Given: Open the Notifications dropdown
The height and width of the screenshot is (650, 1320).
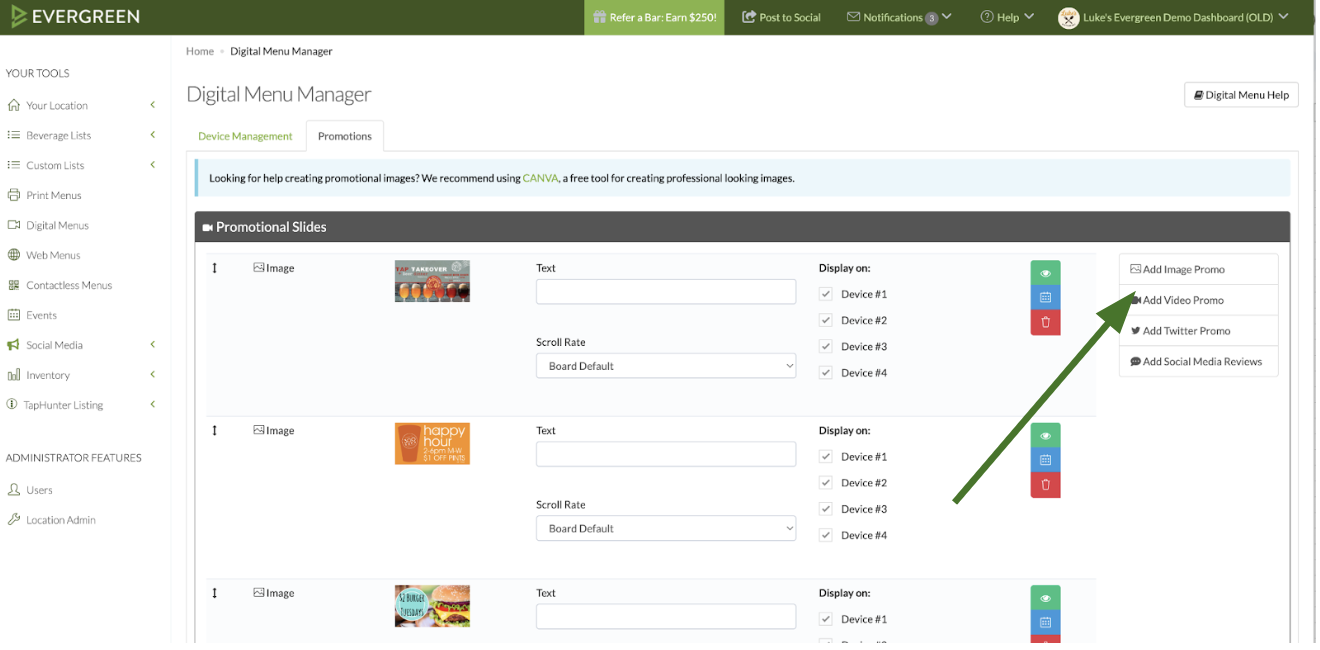Looking at the screenshot, I should (x=899, y=17).
